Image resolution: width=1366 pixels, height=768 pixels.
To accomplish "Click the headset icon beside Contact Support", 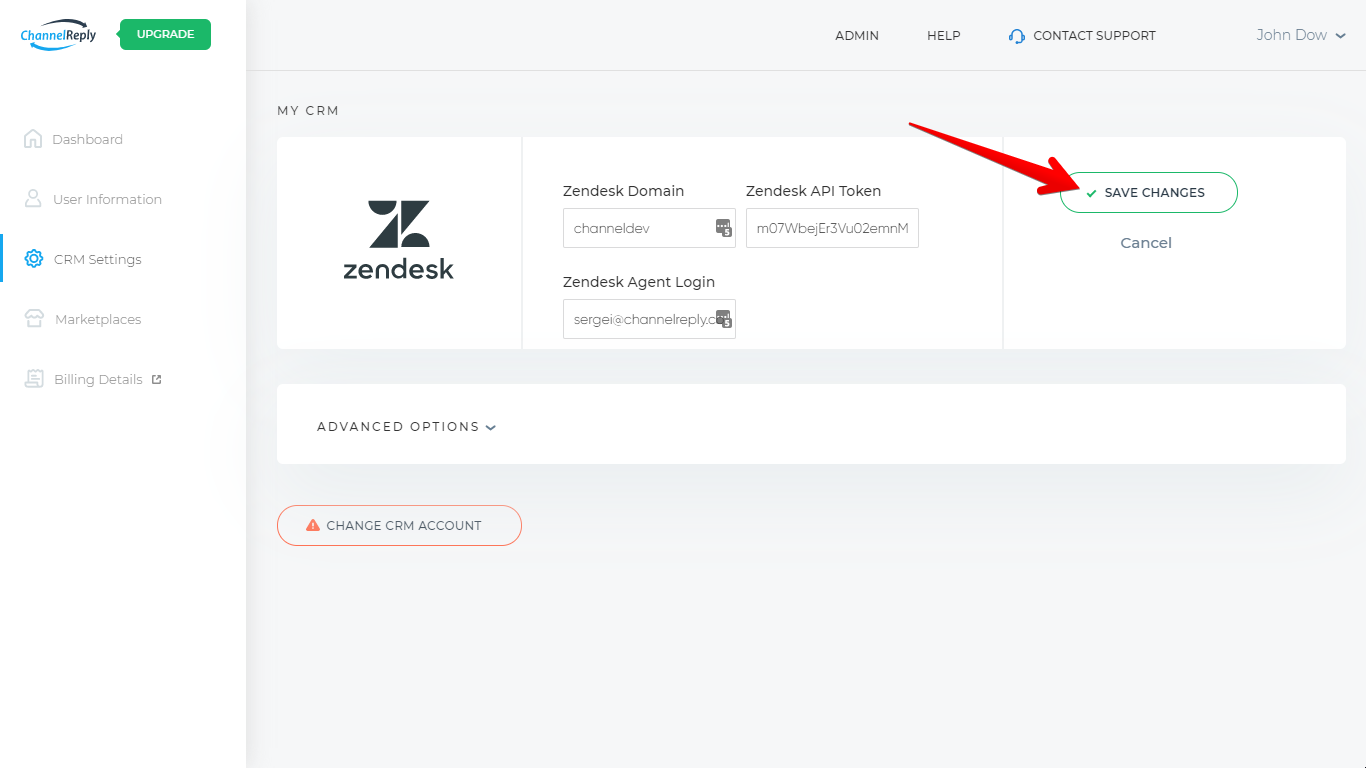I will (1017, 36).
